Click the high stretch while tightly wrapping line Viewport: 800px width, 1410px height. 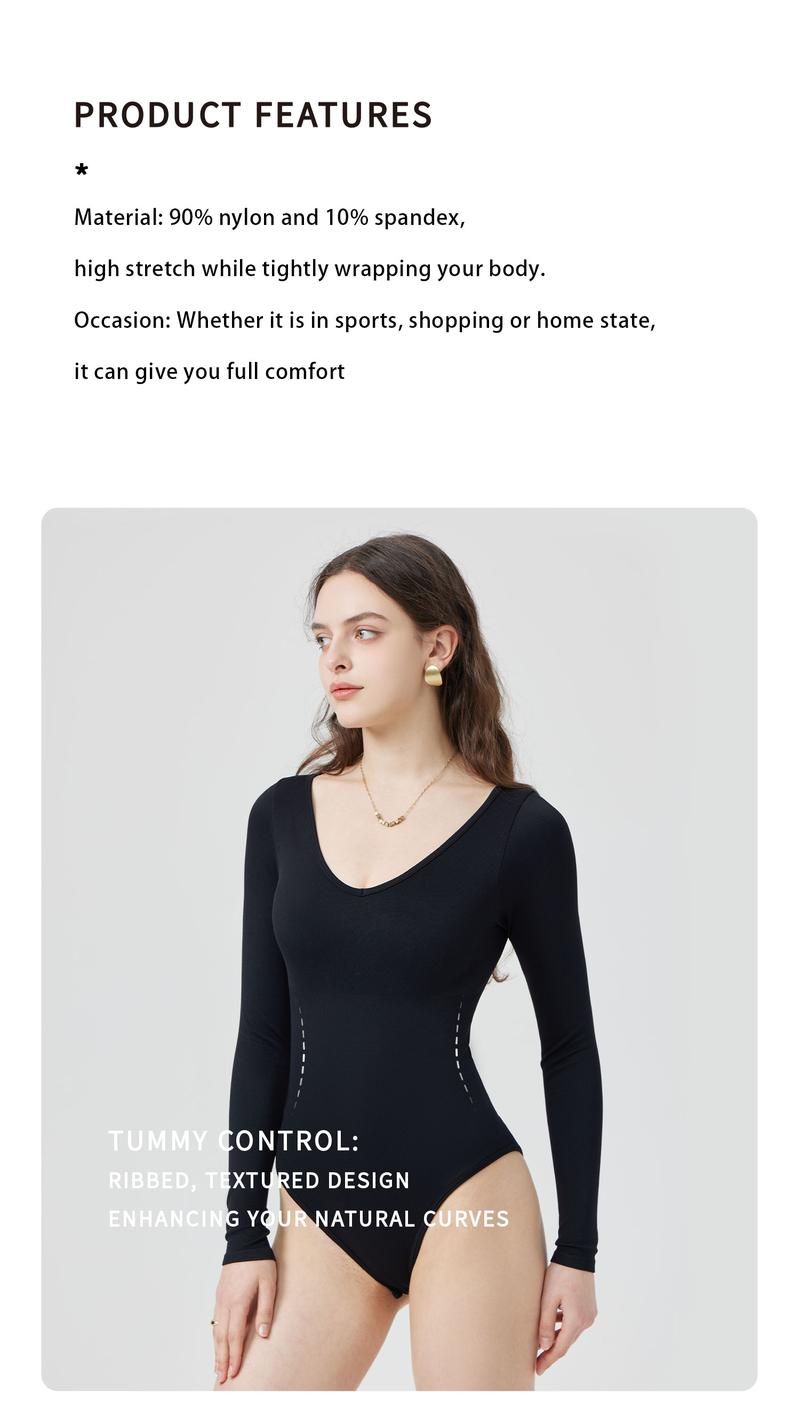tap(310, 269)
